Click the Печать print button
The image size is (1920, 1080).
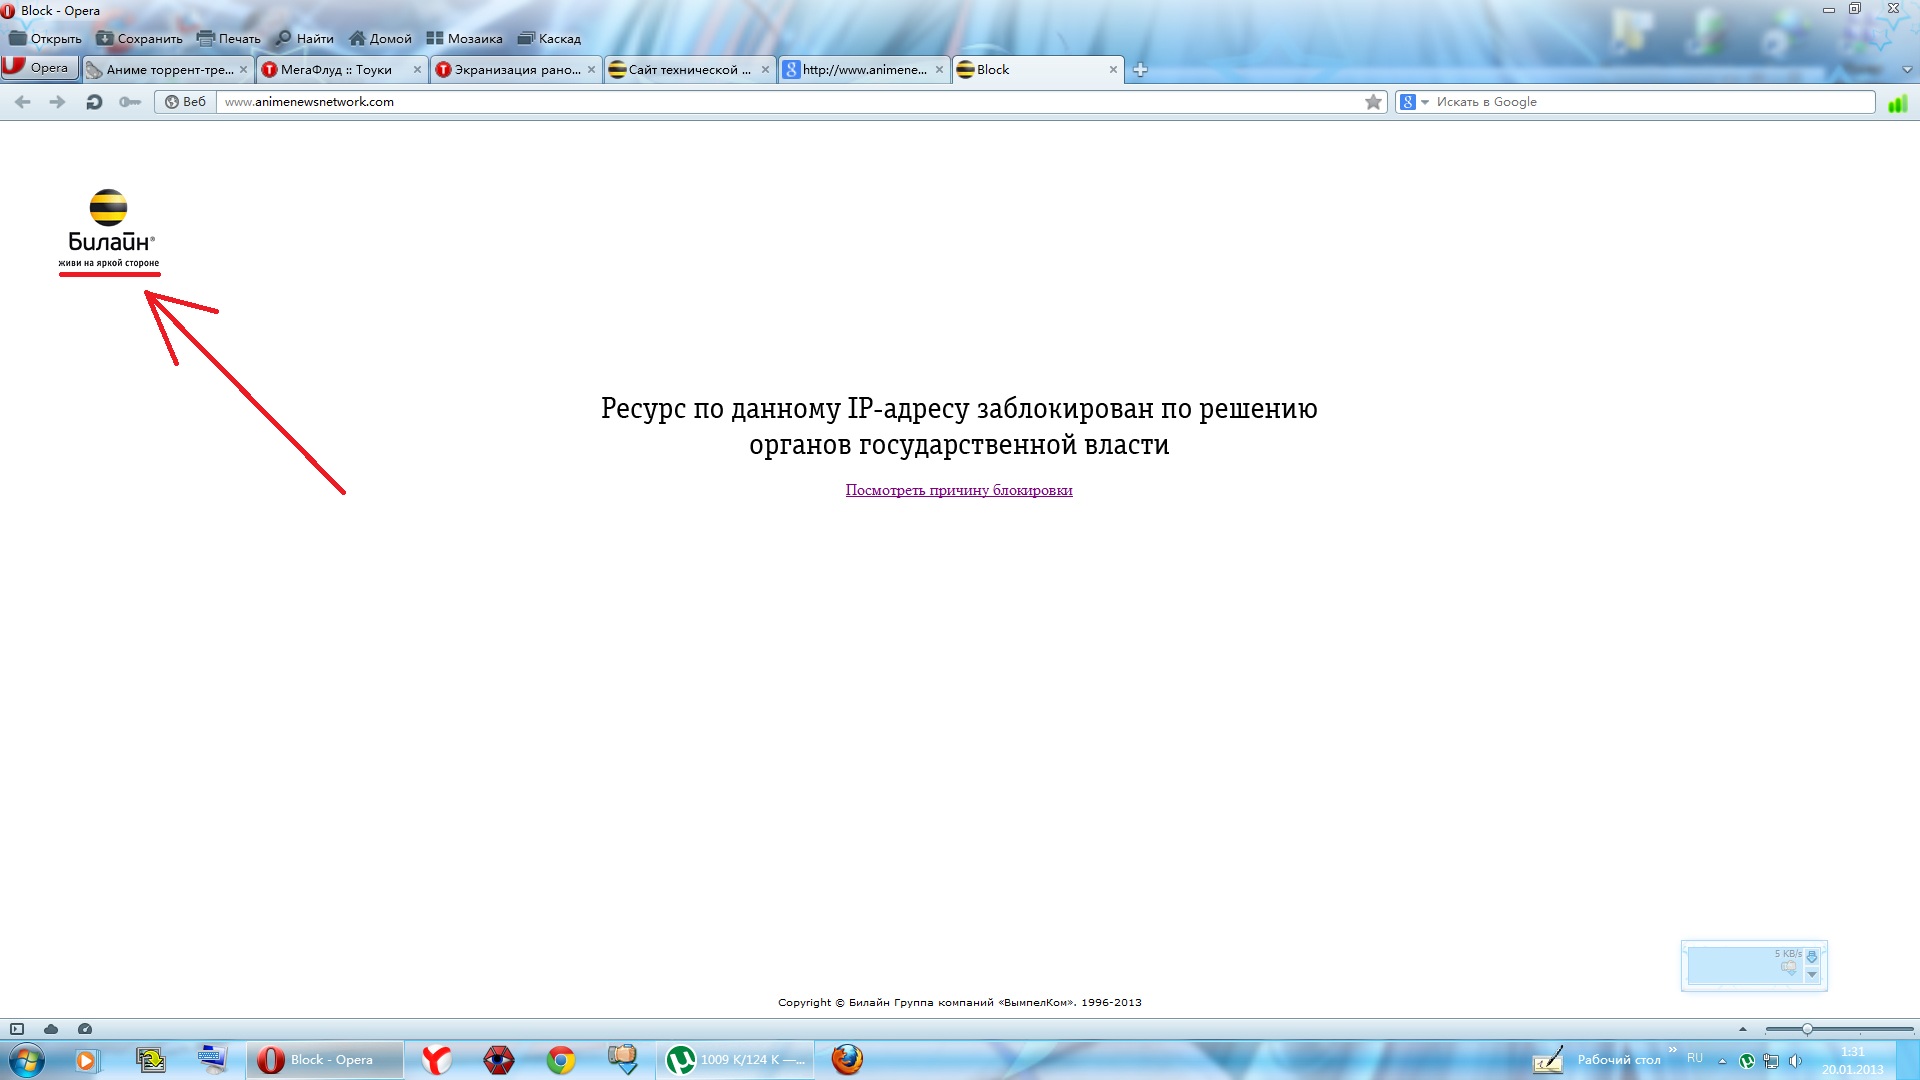pos(229,39)
